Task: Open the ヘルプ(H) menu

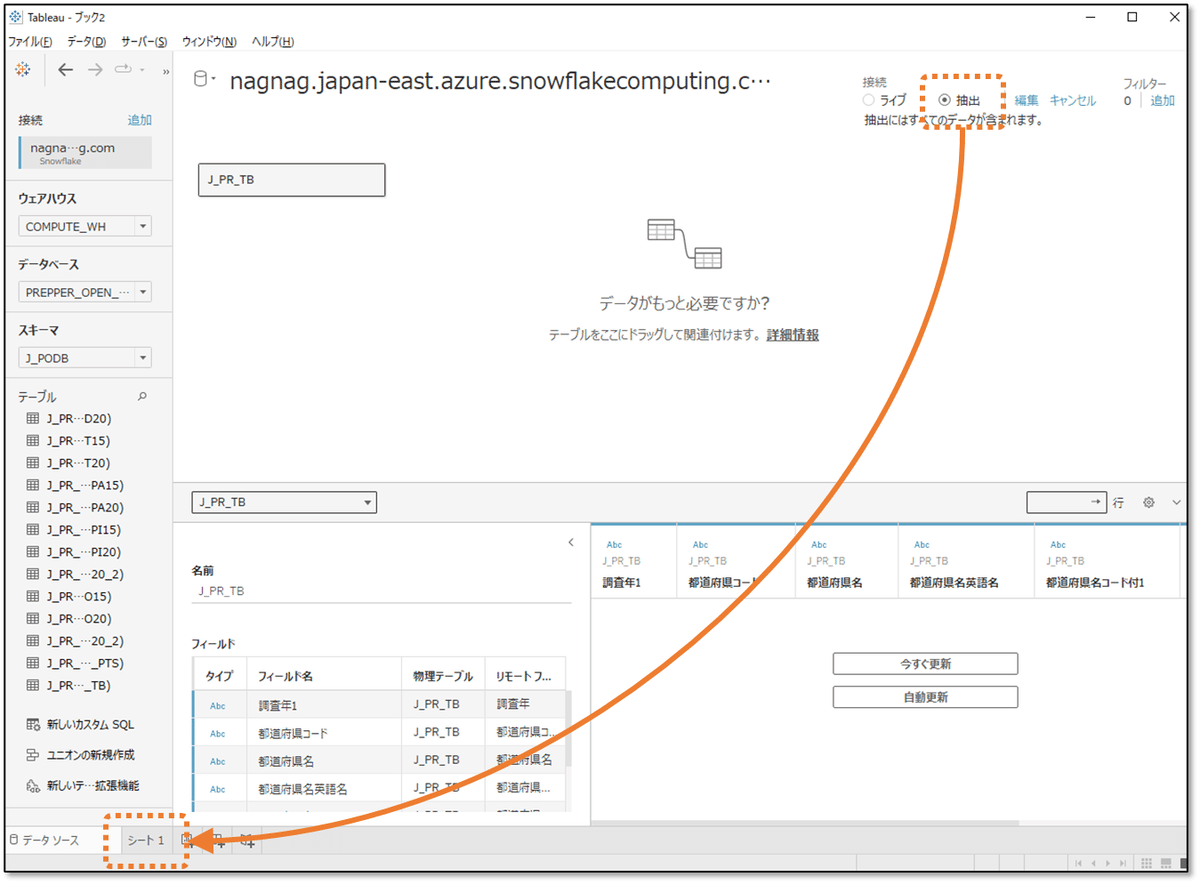Action: point(272,42)
